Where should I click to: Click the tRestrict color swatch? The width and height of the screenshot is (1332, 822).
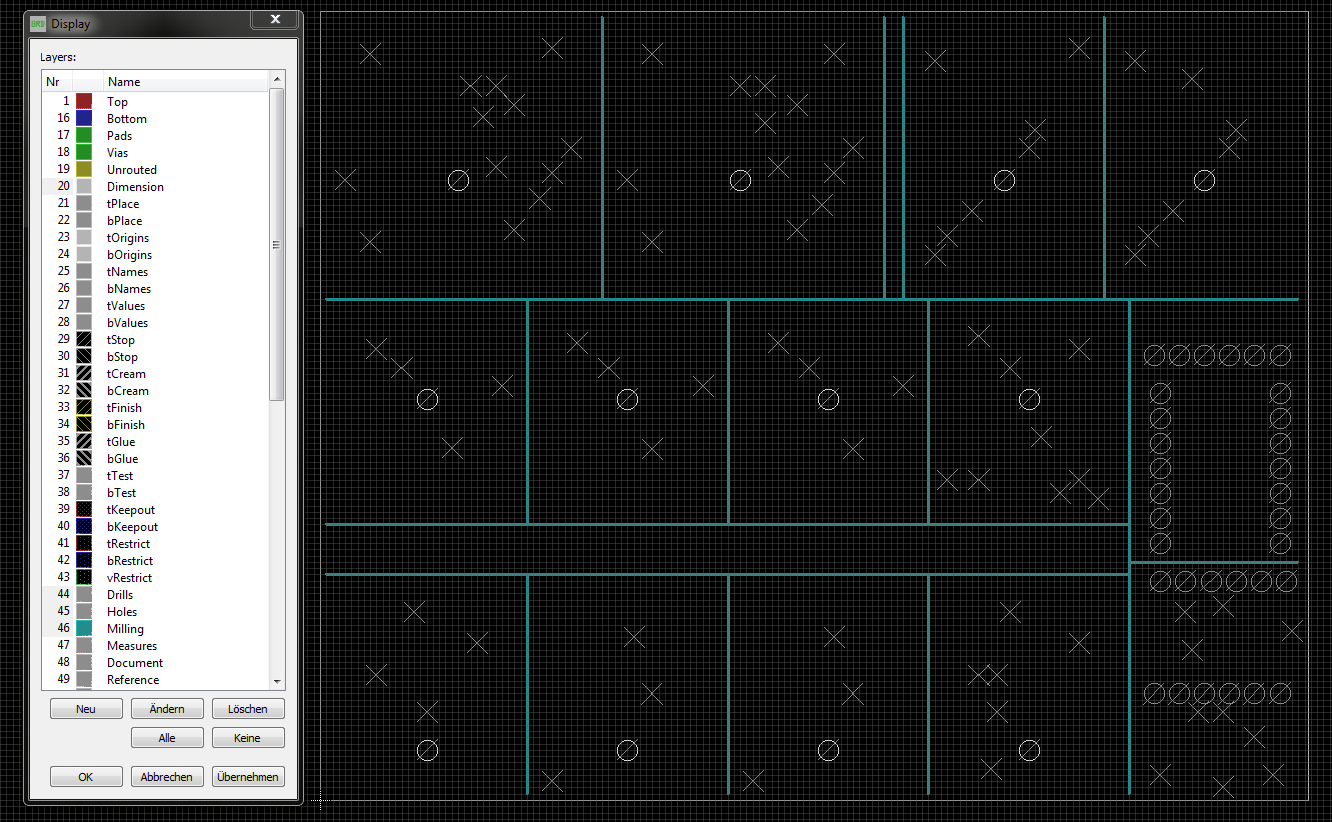[84, 544]
